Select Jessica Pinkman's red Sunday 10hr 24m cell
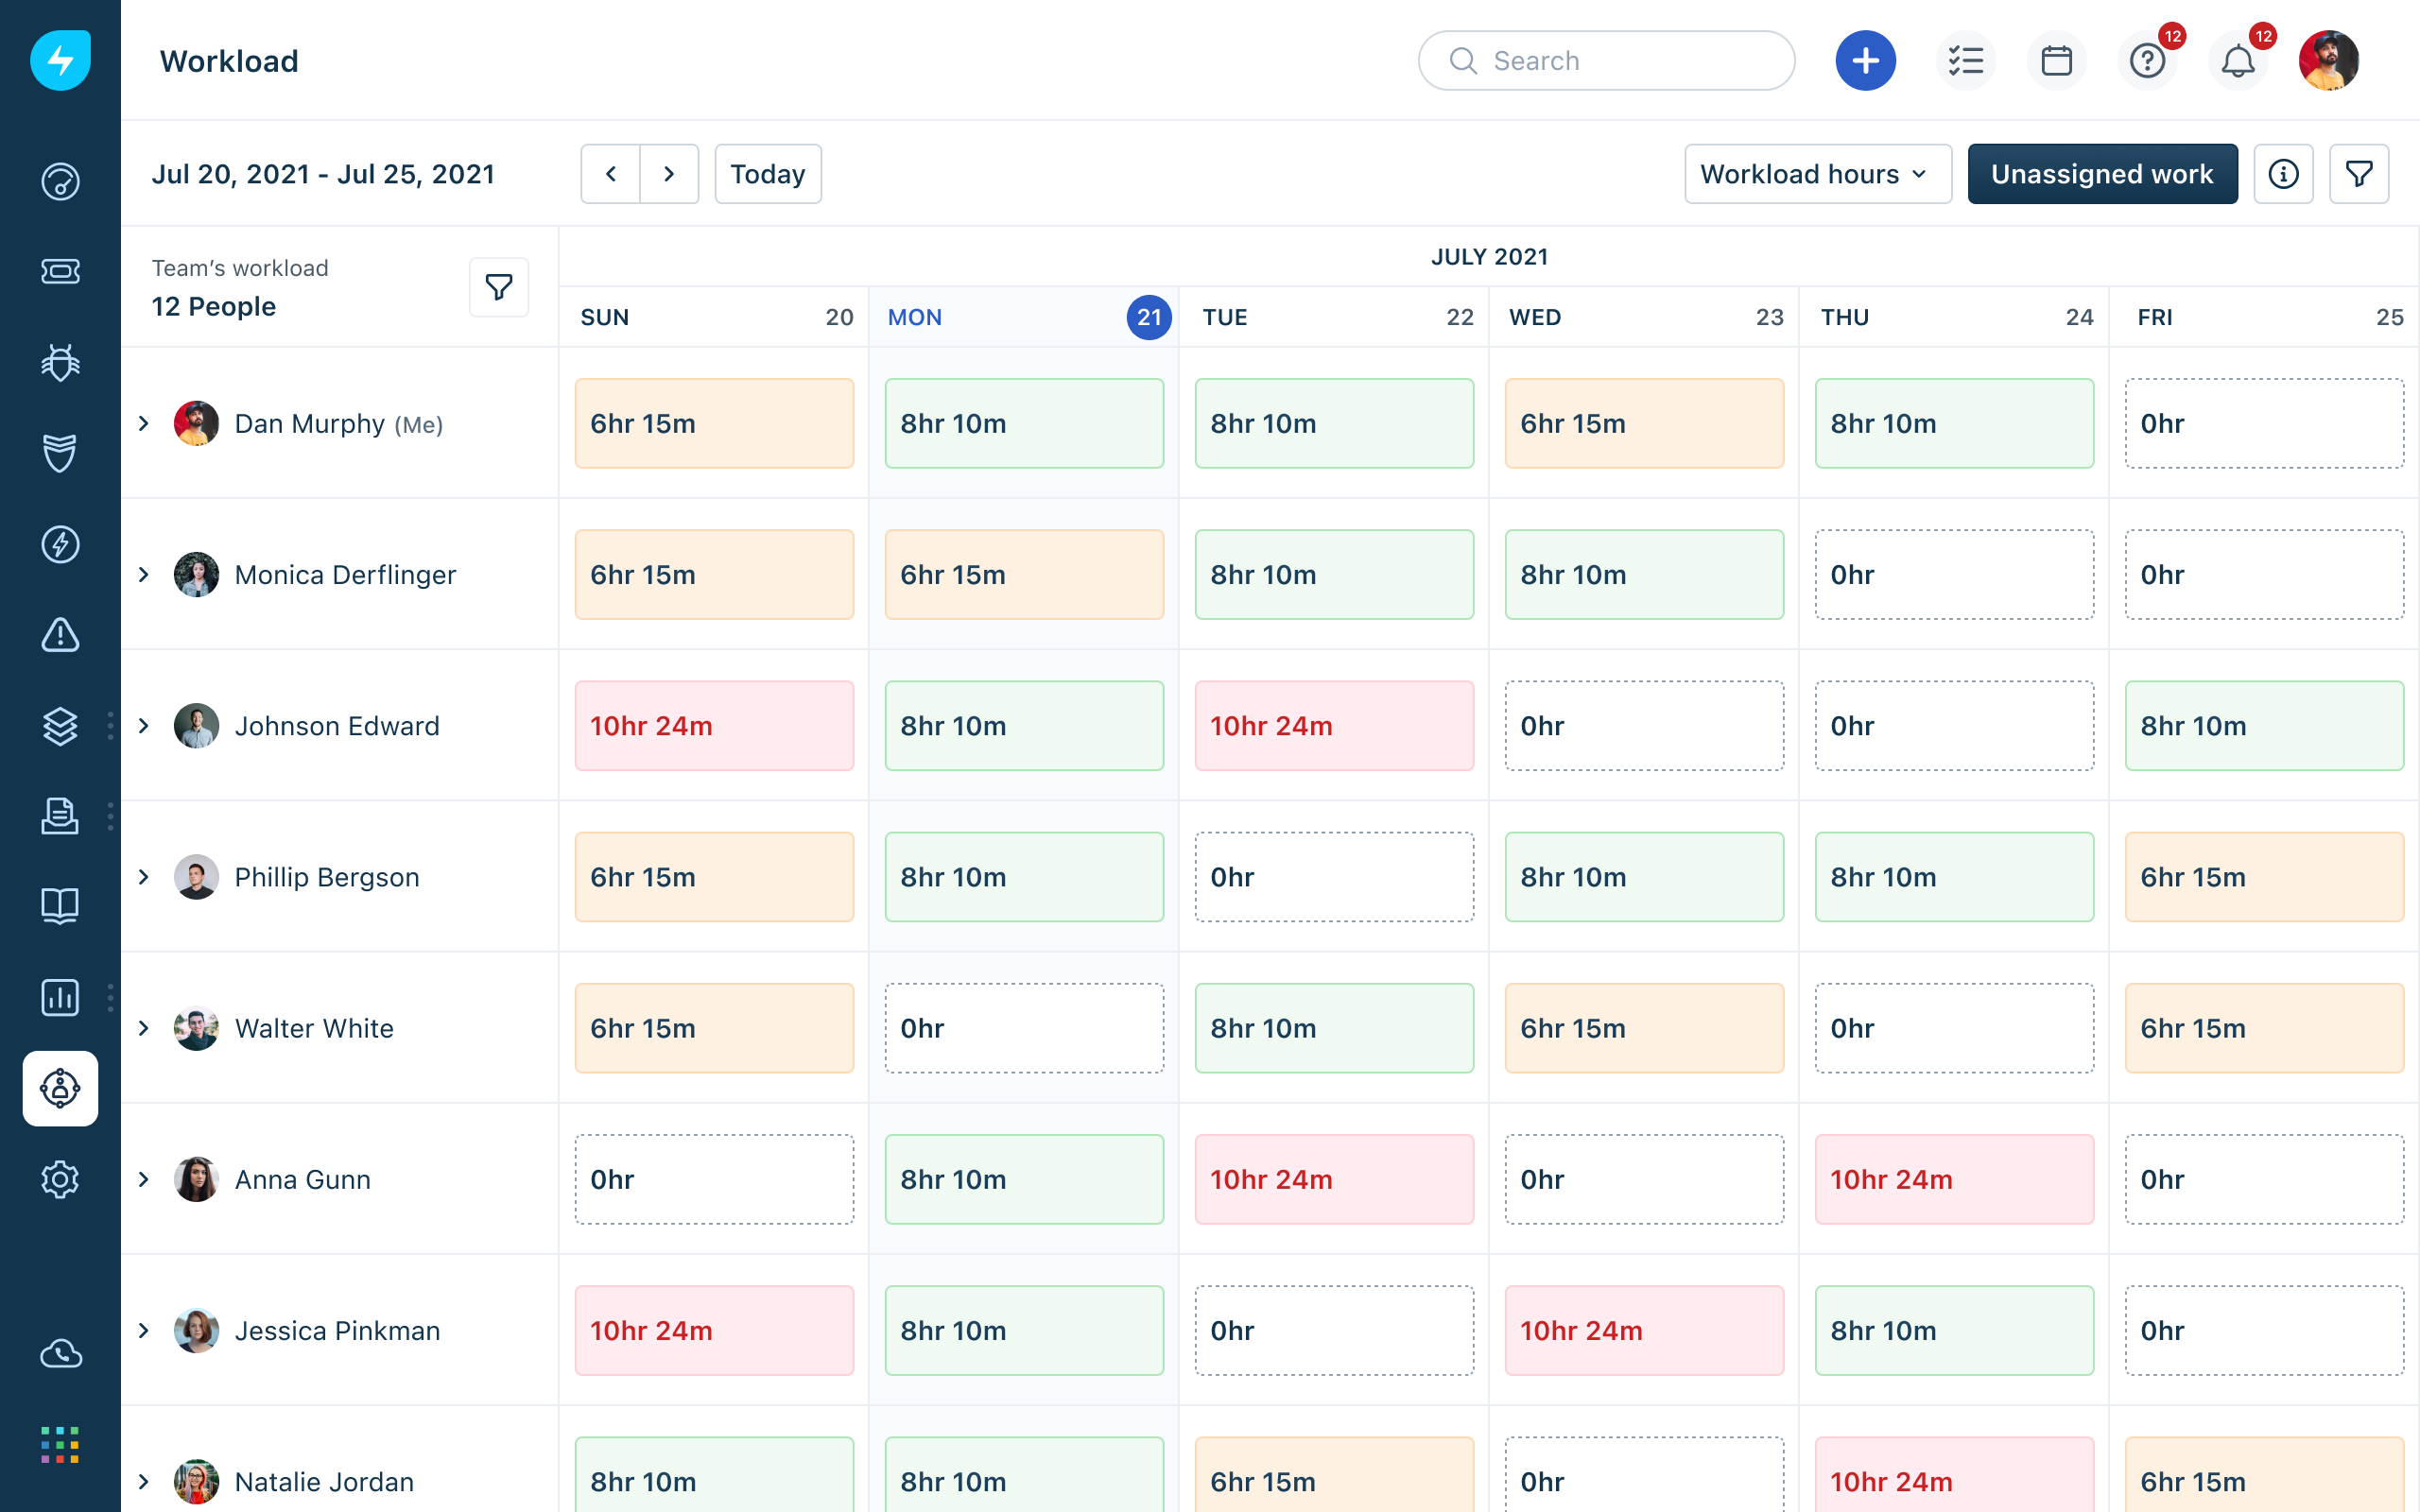 pyautogui.click(x=714, y=1330)
